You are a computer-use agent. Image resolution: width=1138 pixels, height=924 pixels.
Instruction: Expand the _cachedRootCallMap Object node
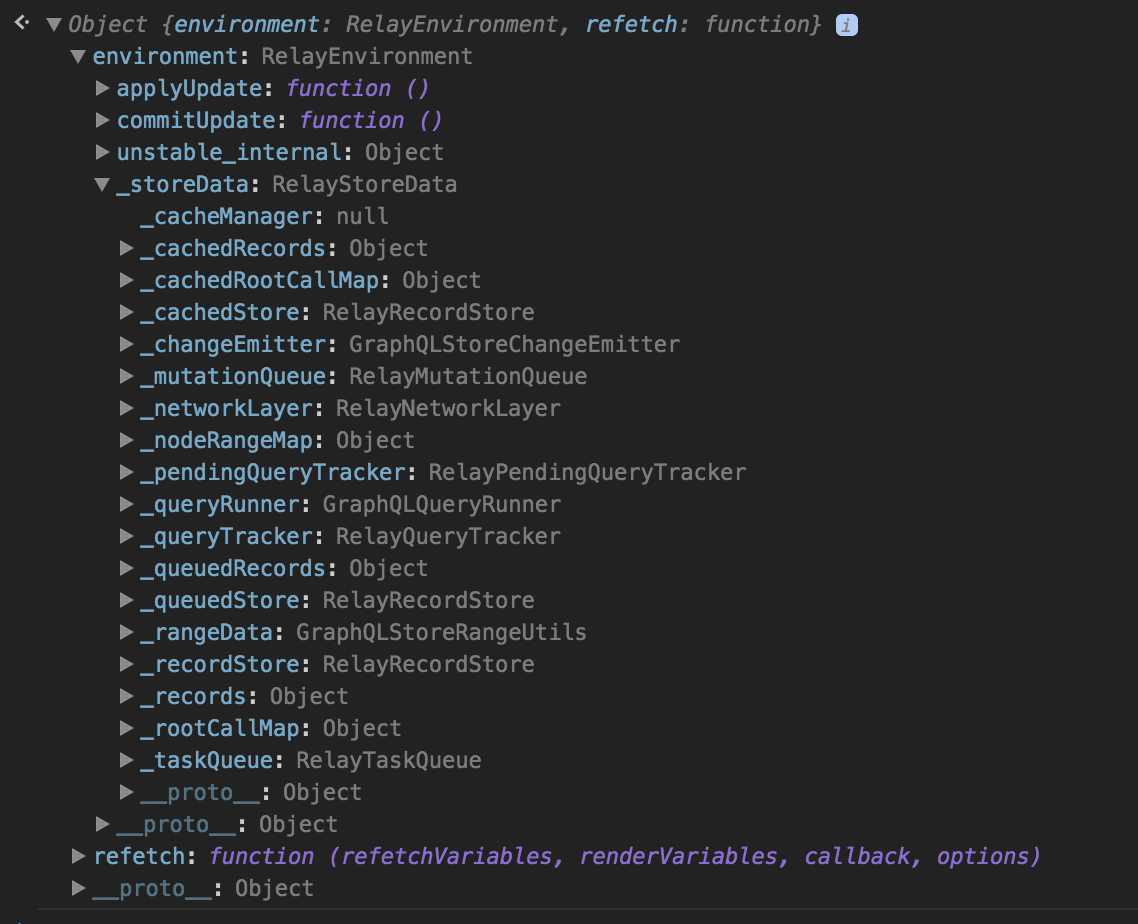point(126,280)
